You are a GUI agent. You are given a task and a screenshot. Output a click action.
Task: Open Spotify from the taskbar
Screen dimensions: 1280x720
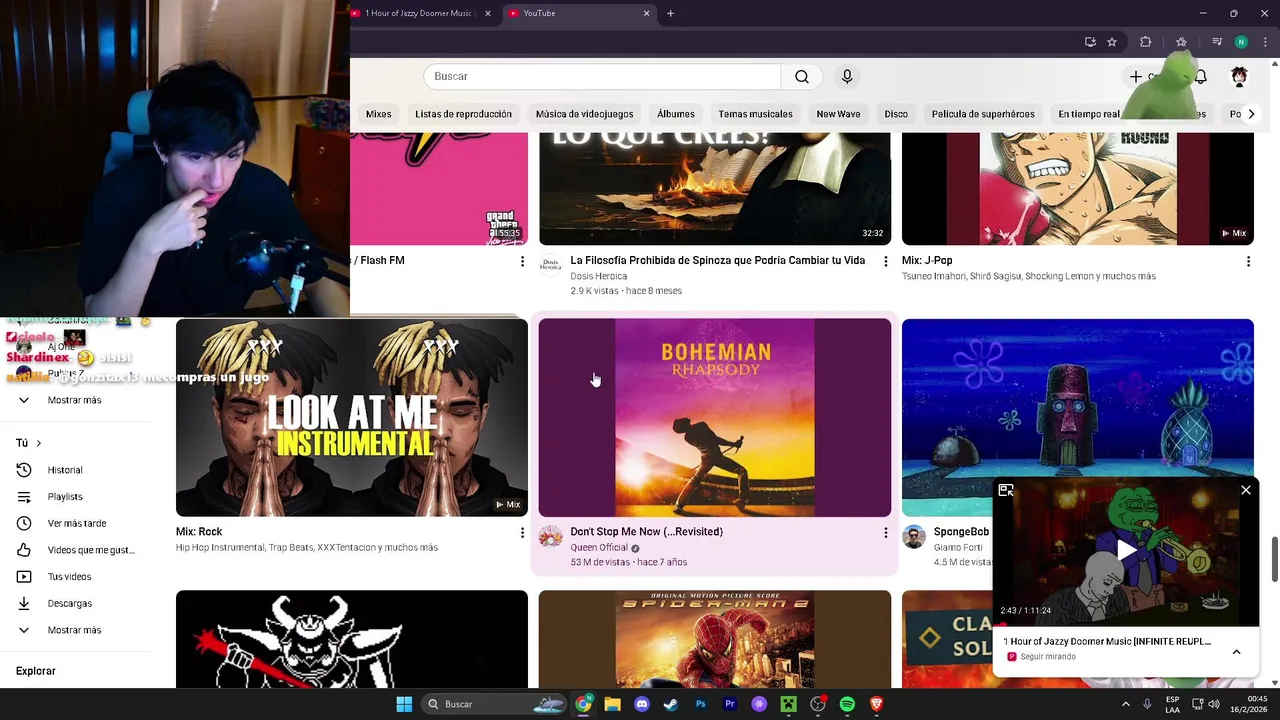coord(847,704)
